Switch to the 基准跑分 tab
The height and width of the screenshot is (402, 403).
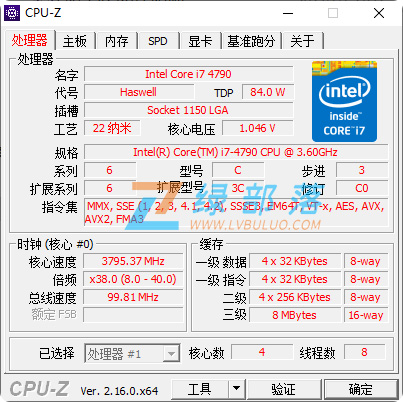251,41
